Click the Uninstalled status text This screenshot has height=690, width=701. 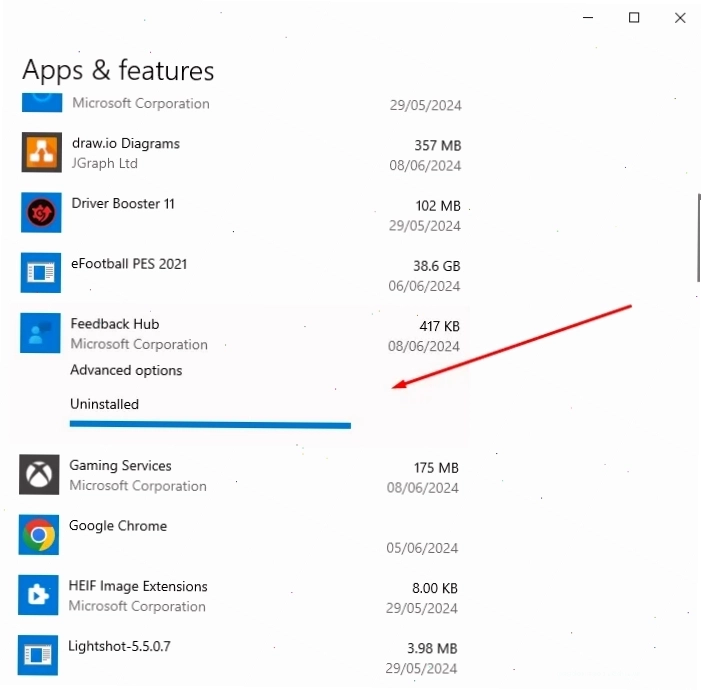click(105, 404)
